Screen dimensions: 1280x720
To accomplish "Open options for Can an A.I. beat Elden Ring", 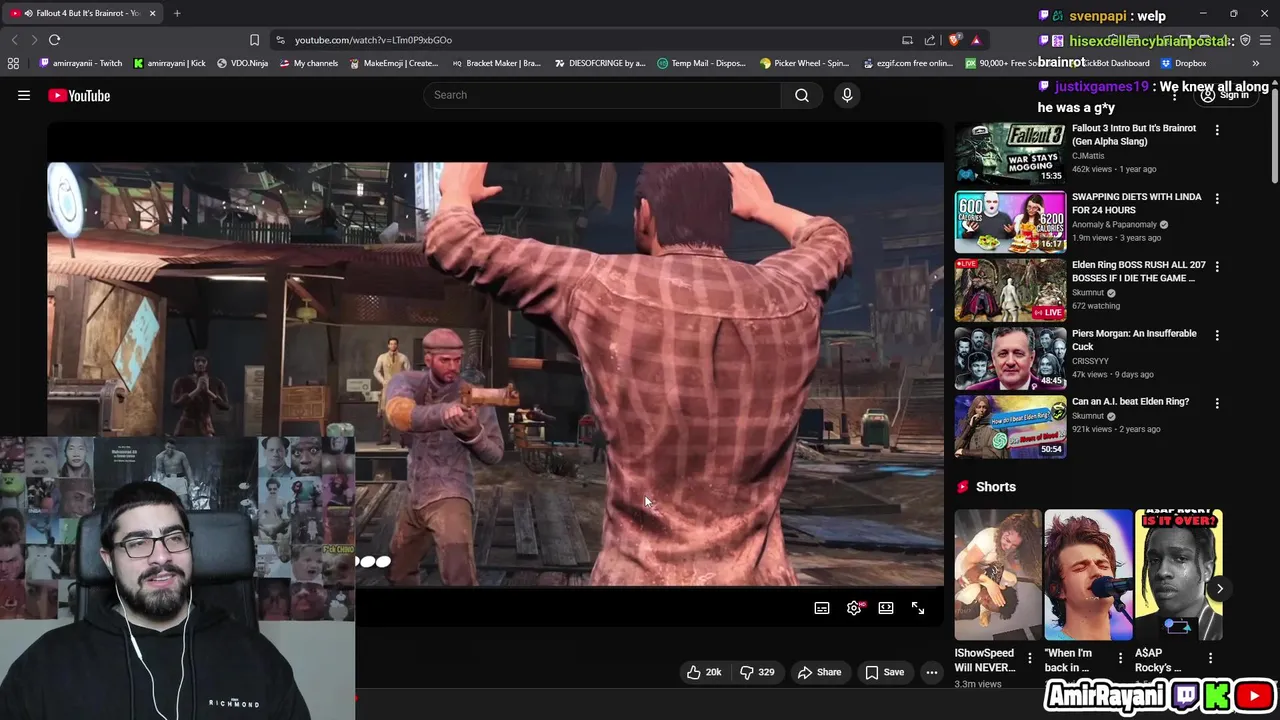I will 1217,403.
